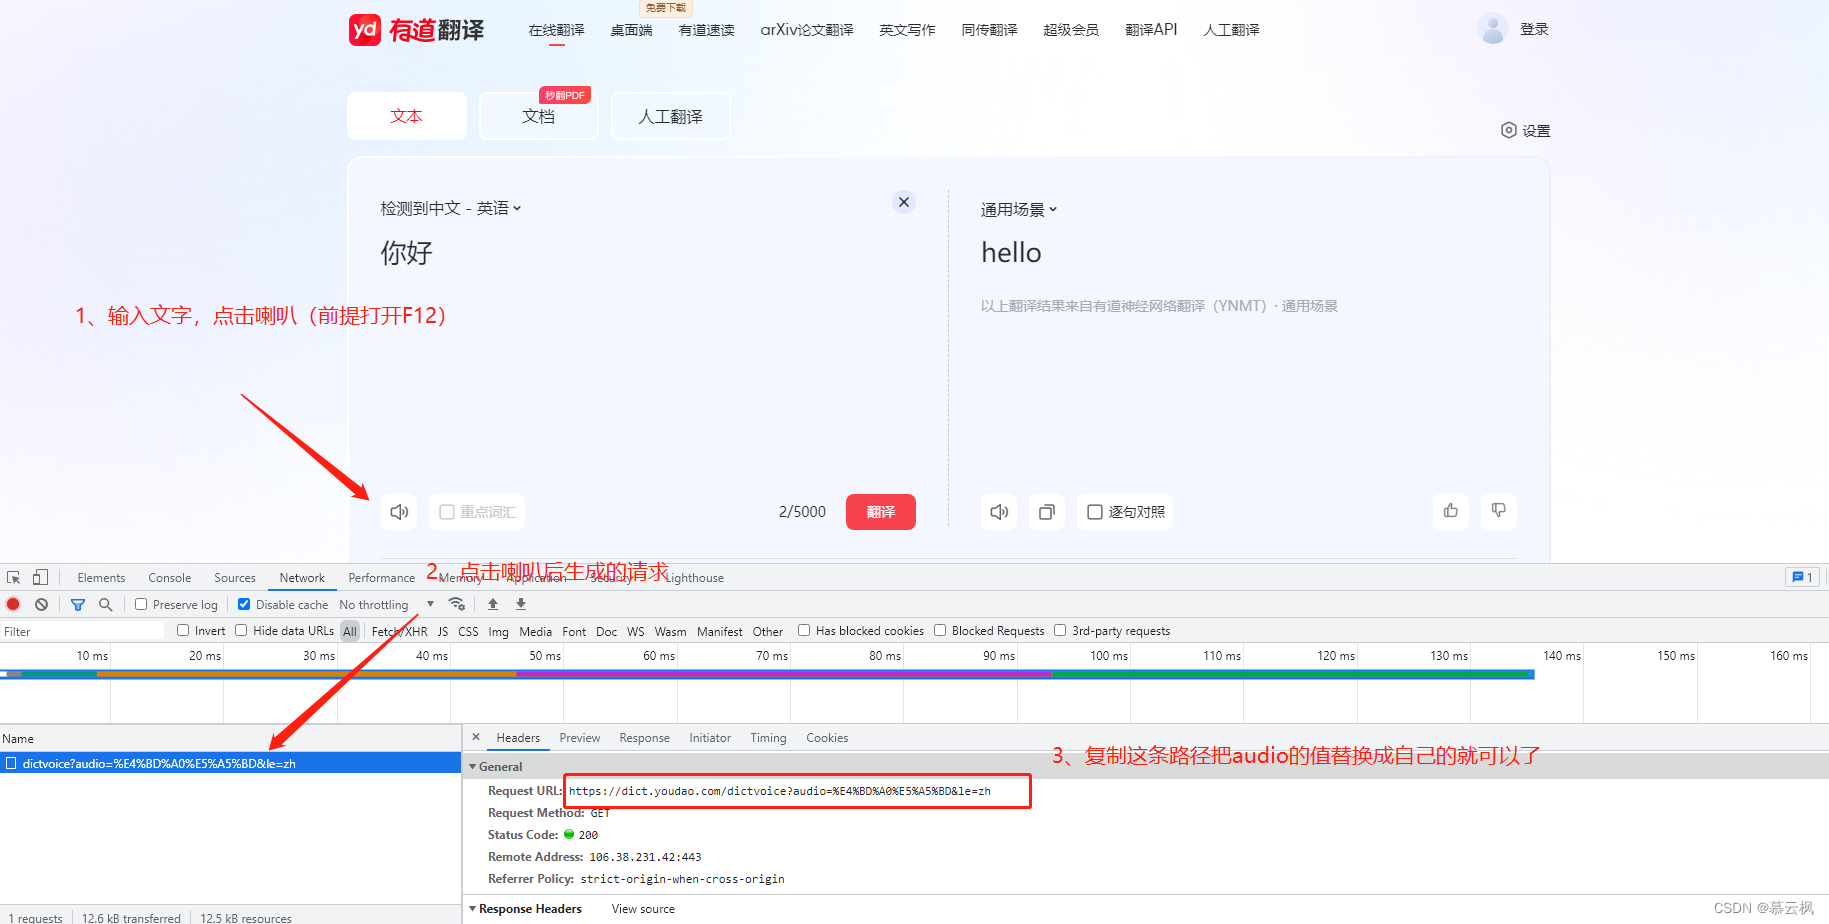Open Performance devtools tab
1829x924 pixels.
point(382,578)
